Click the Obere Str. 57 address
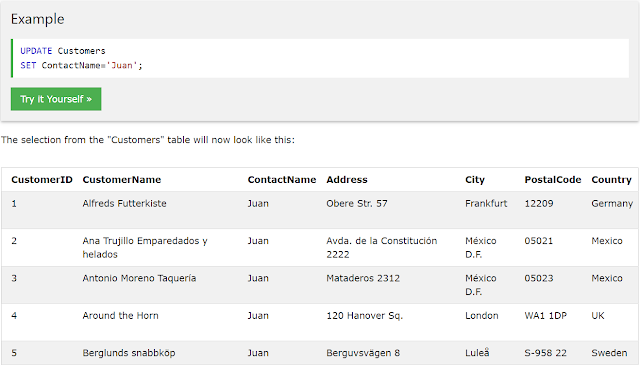This screenshot has height=365, width=640. (x=357, y=203)
